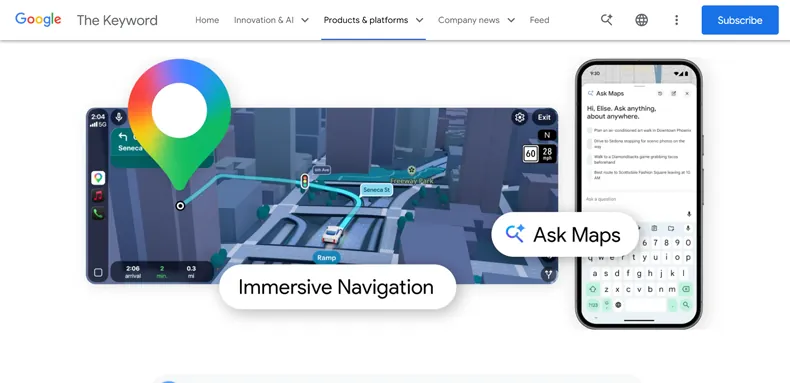Open the Innovation & AI menu

pos(264,20)
